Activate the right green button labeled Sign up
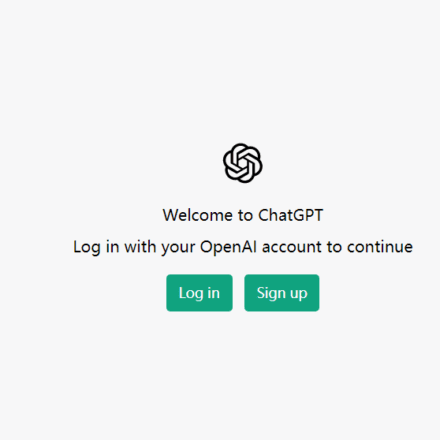 click(282, 293)
